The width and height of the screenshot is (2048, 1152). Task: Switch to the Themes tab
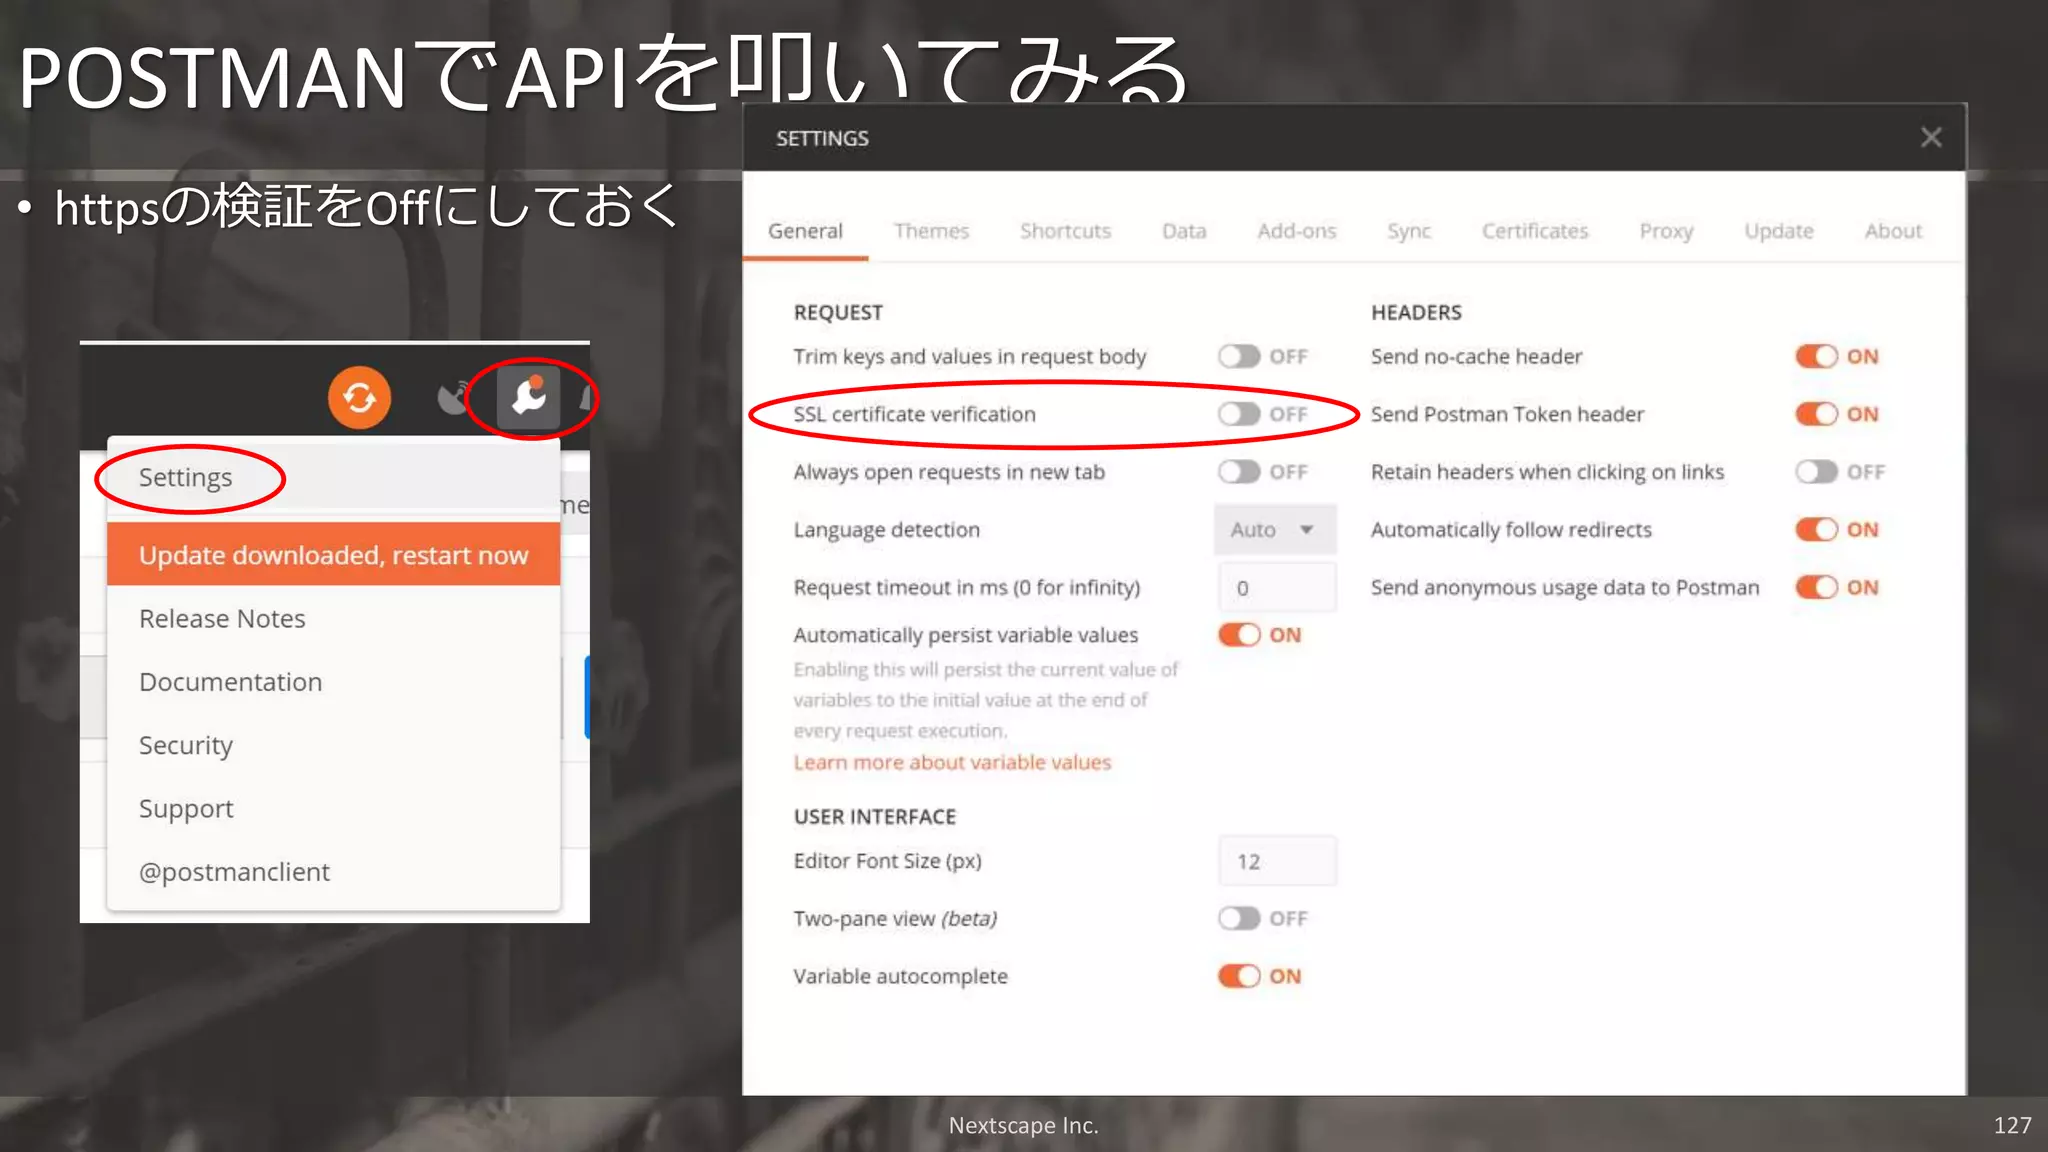[931, 231]
